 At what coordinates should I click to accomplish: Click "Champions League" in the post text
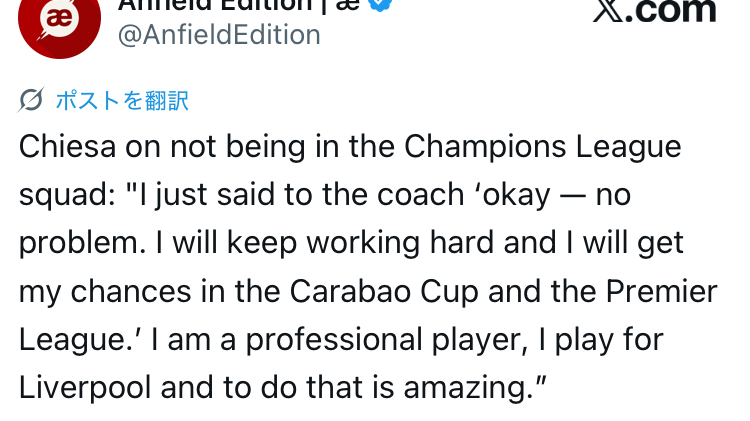[x=542, y=146]
